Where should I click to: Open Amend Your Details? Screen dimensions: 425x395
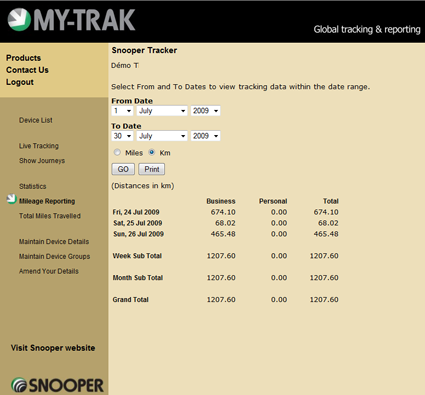49,271
